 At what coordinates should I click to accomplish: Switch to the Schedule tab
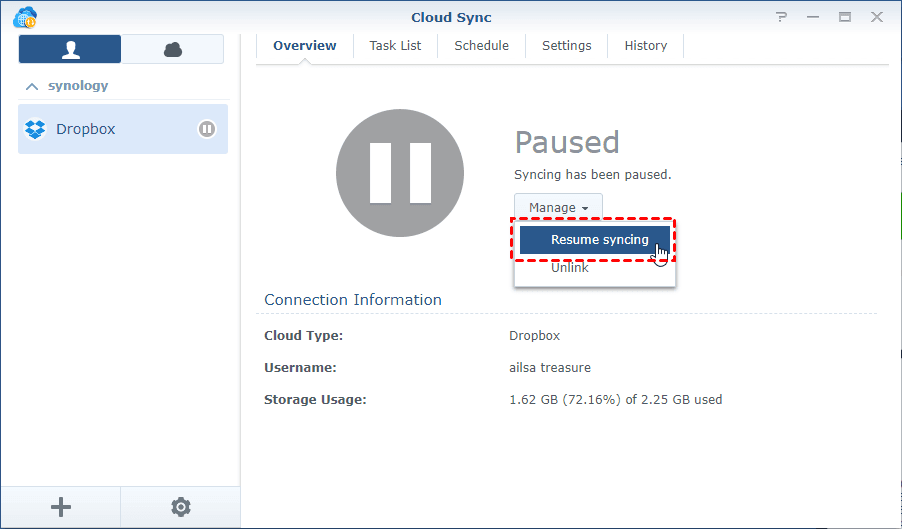pos(481,46)
